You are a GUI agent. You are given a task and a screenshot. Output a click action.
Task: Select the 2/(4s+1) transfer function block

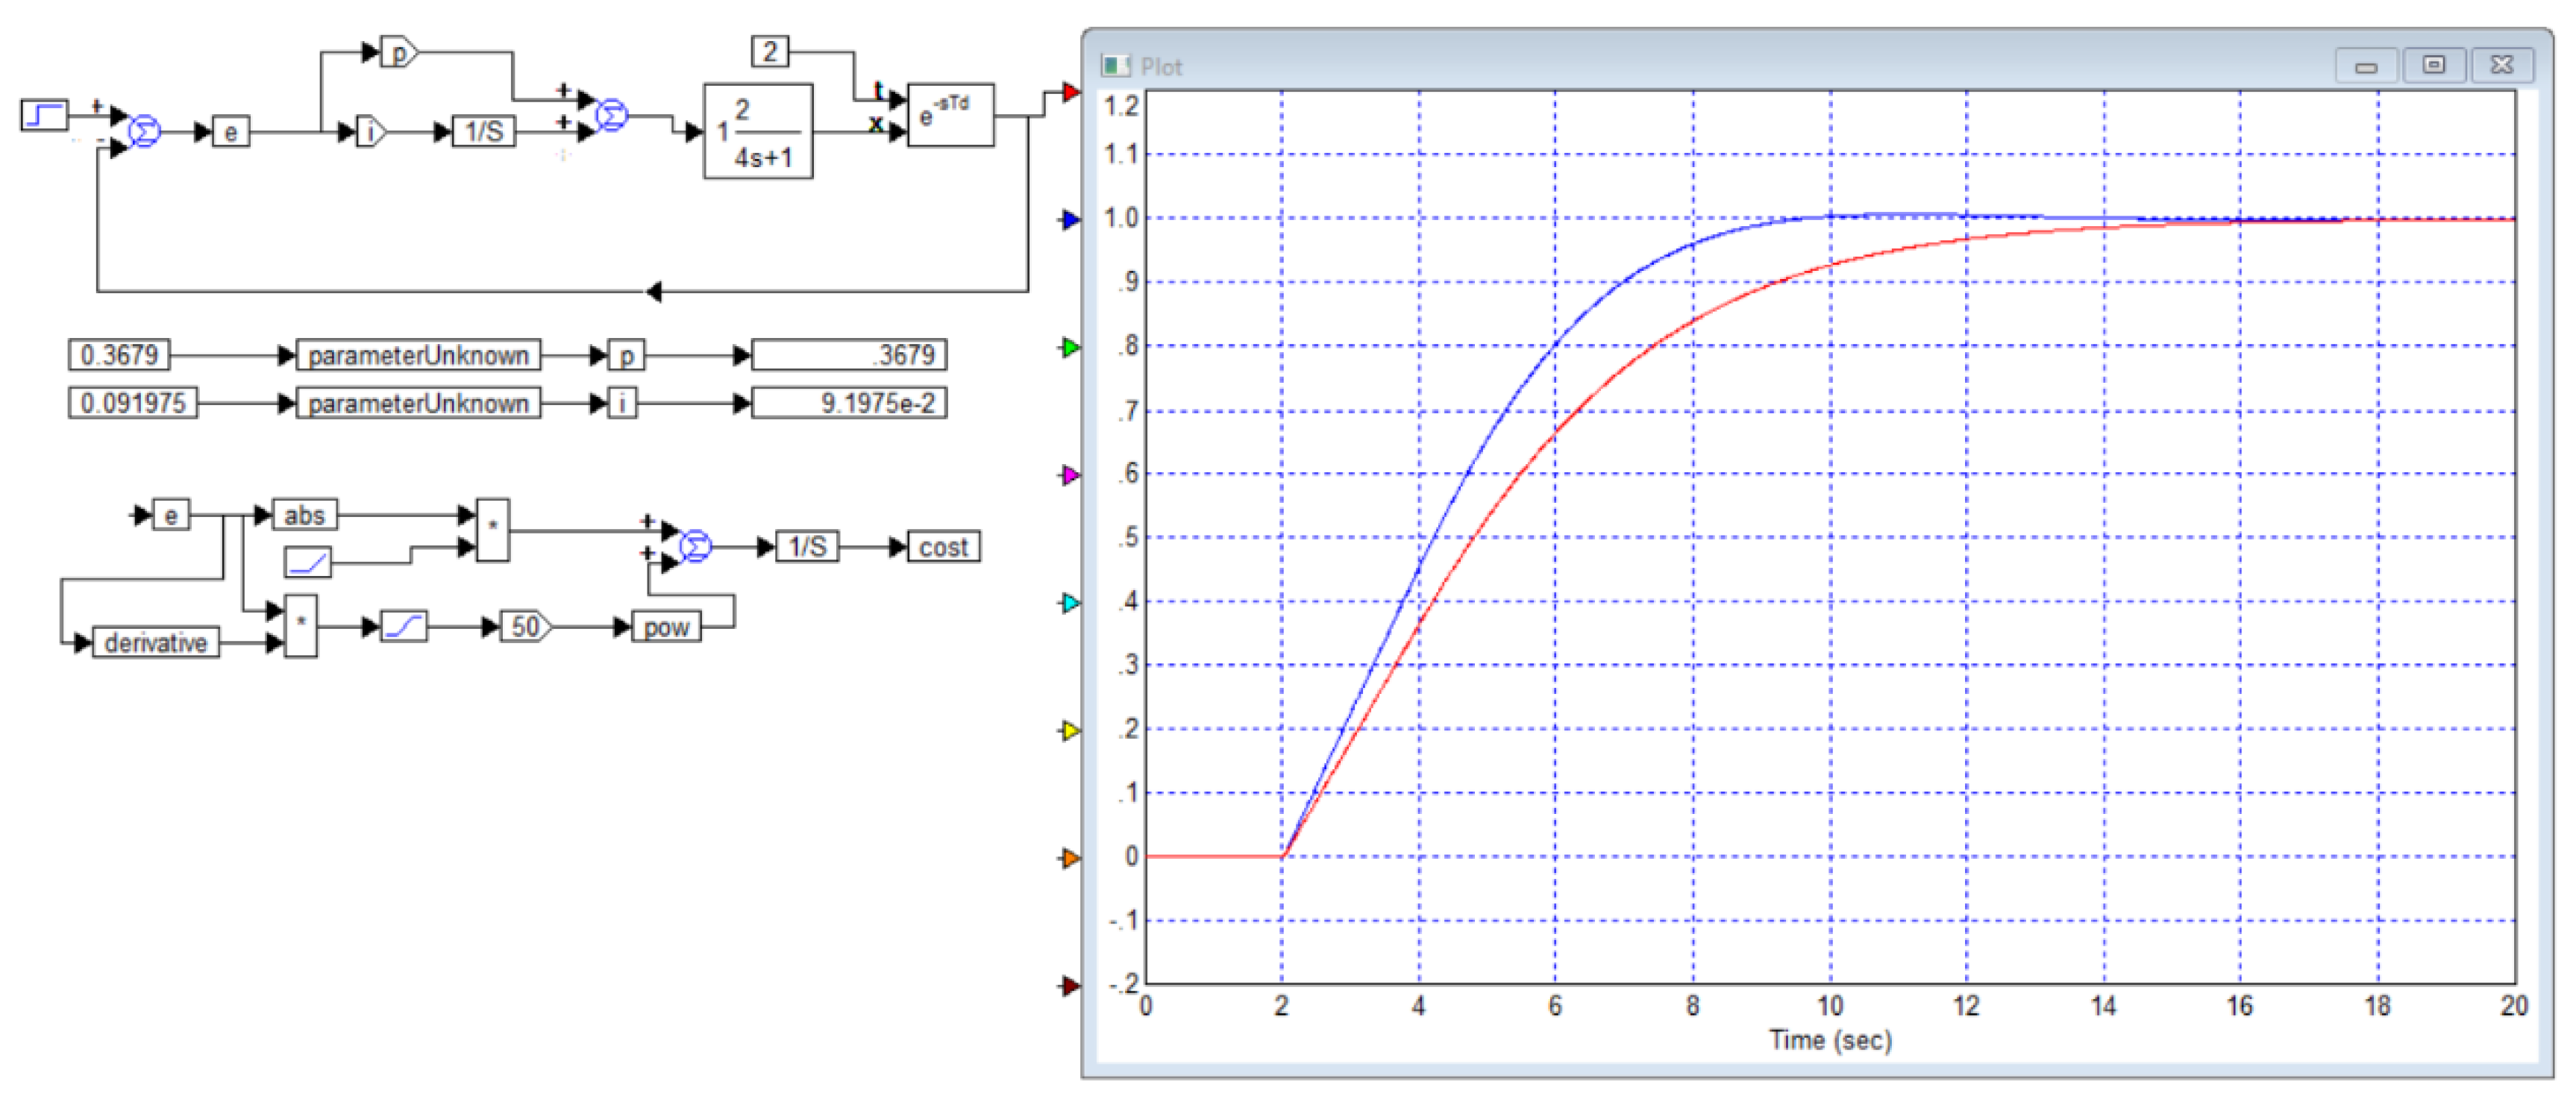[758, 131]
